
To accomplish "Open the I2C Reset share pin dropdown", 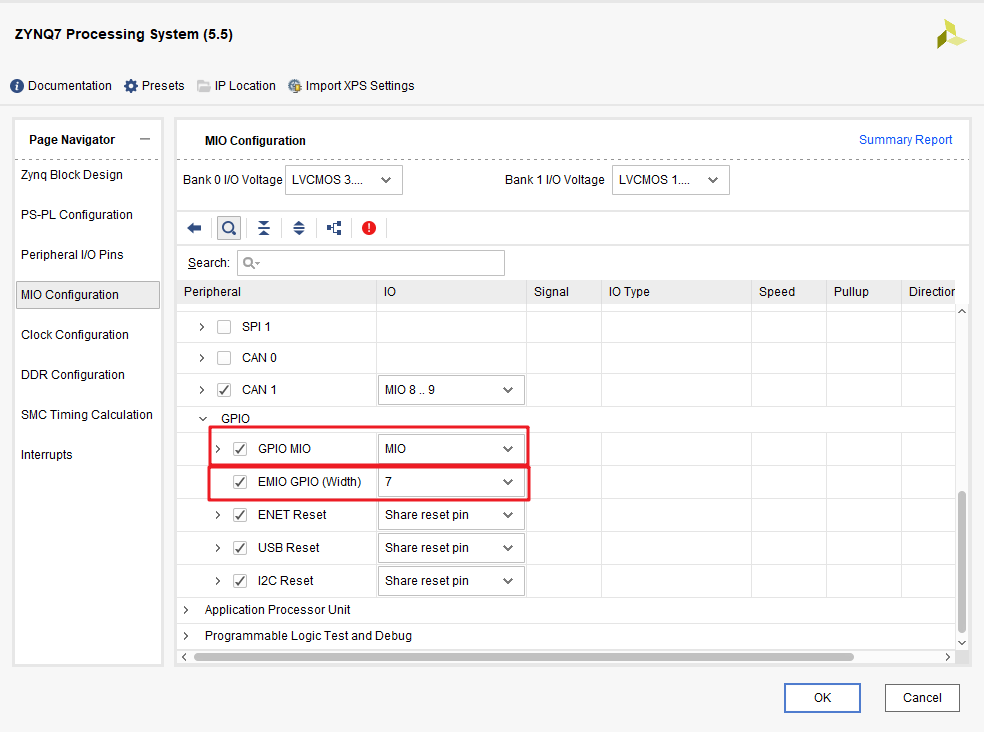I will [x=451, y=581].
